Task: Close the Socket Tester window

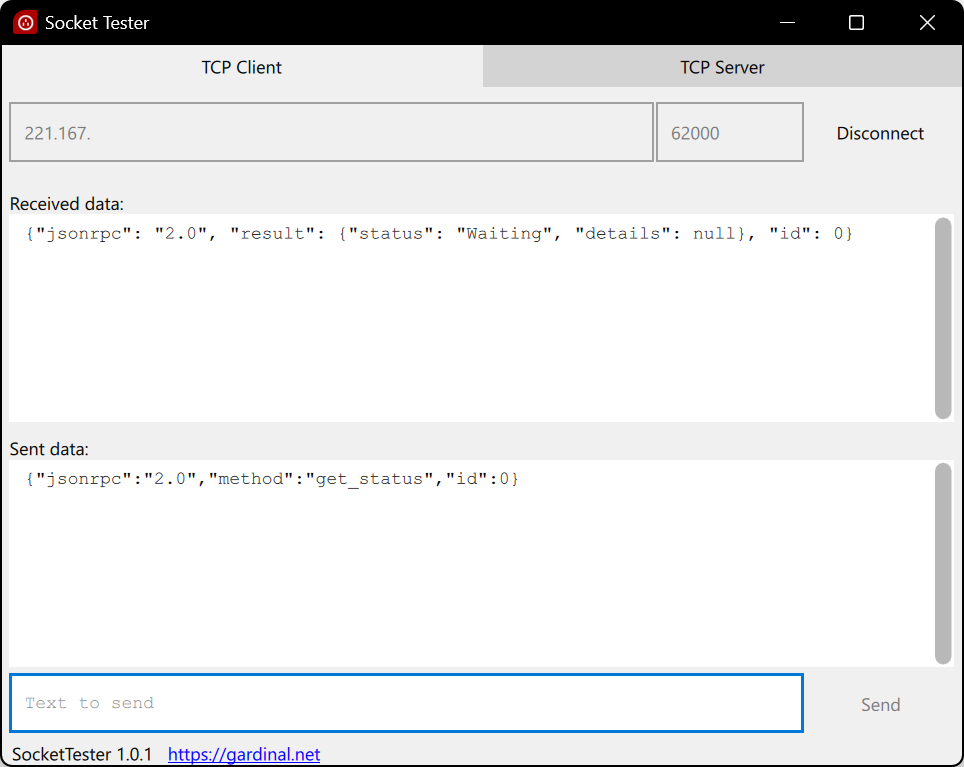Action: [x=926, y=22]
